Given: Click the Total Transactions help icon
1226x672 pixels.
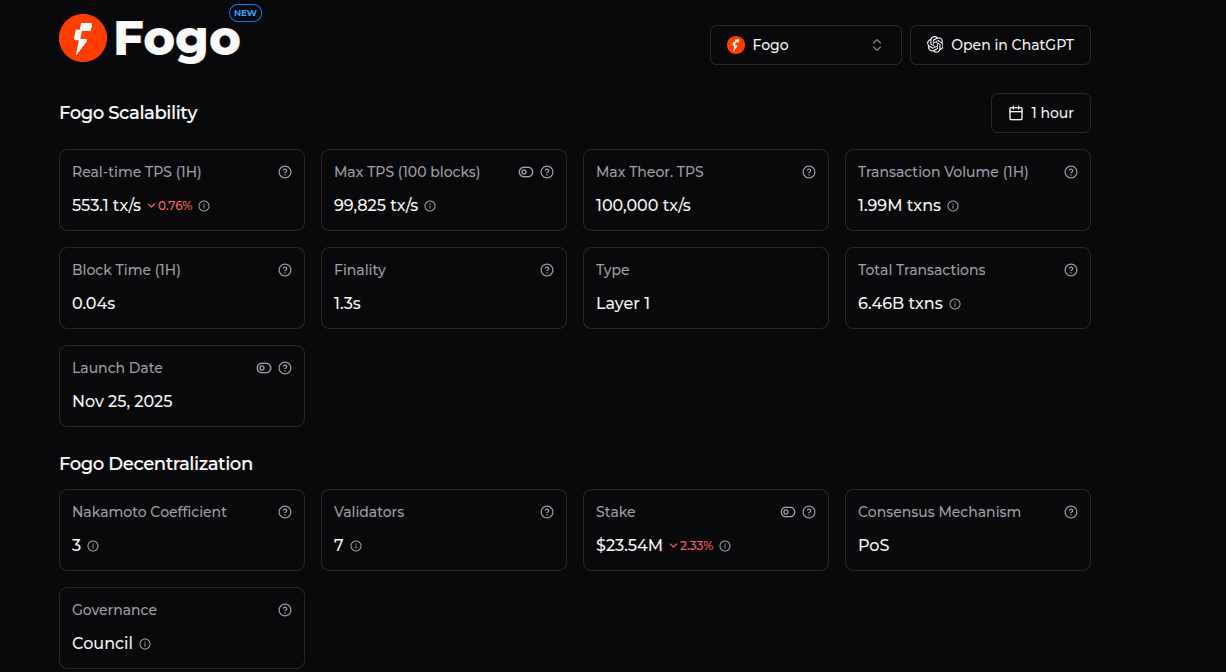Looking at the screenshot, I should [1071, 270].
